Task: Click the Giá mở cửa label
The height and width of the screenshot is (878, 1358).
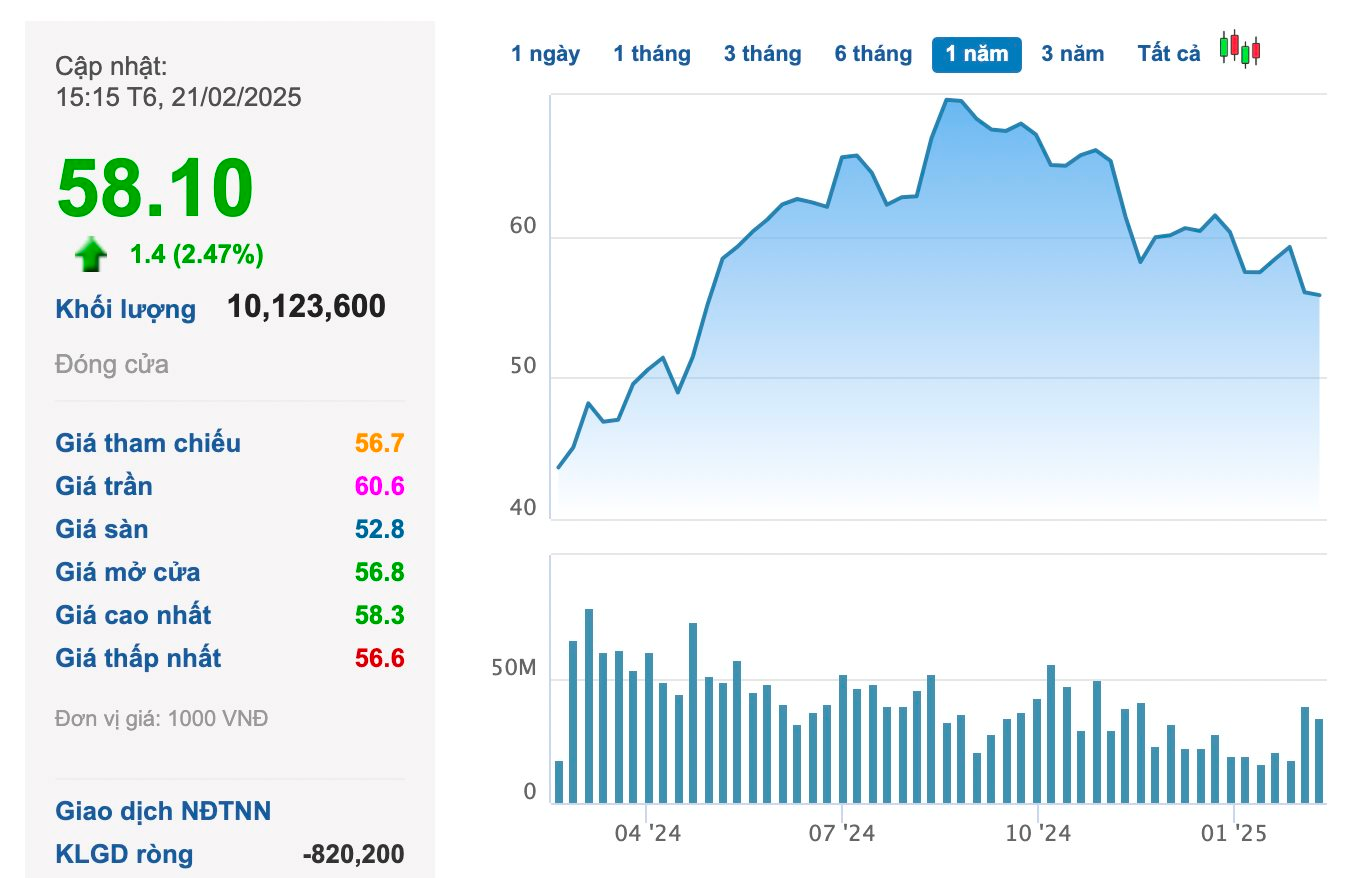Action: click(x=128, y=572)
